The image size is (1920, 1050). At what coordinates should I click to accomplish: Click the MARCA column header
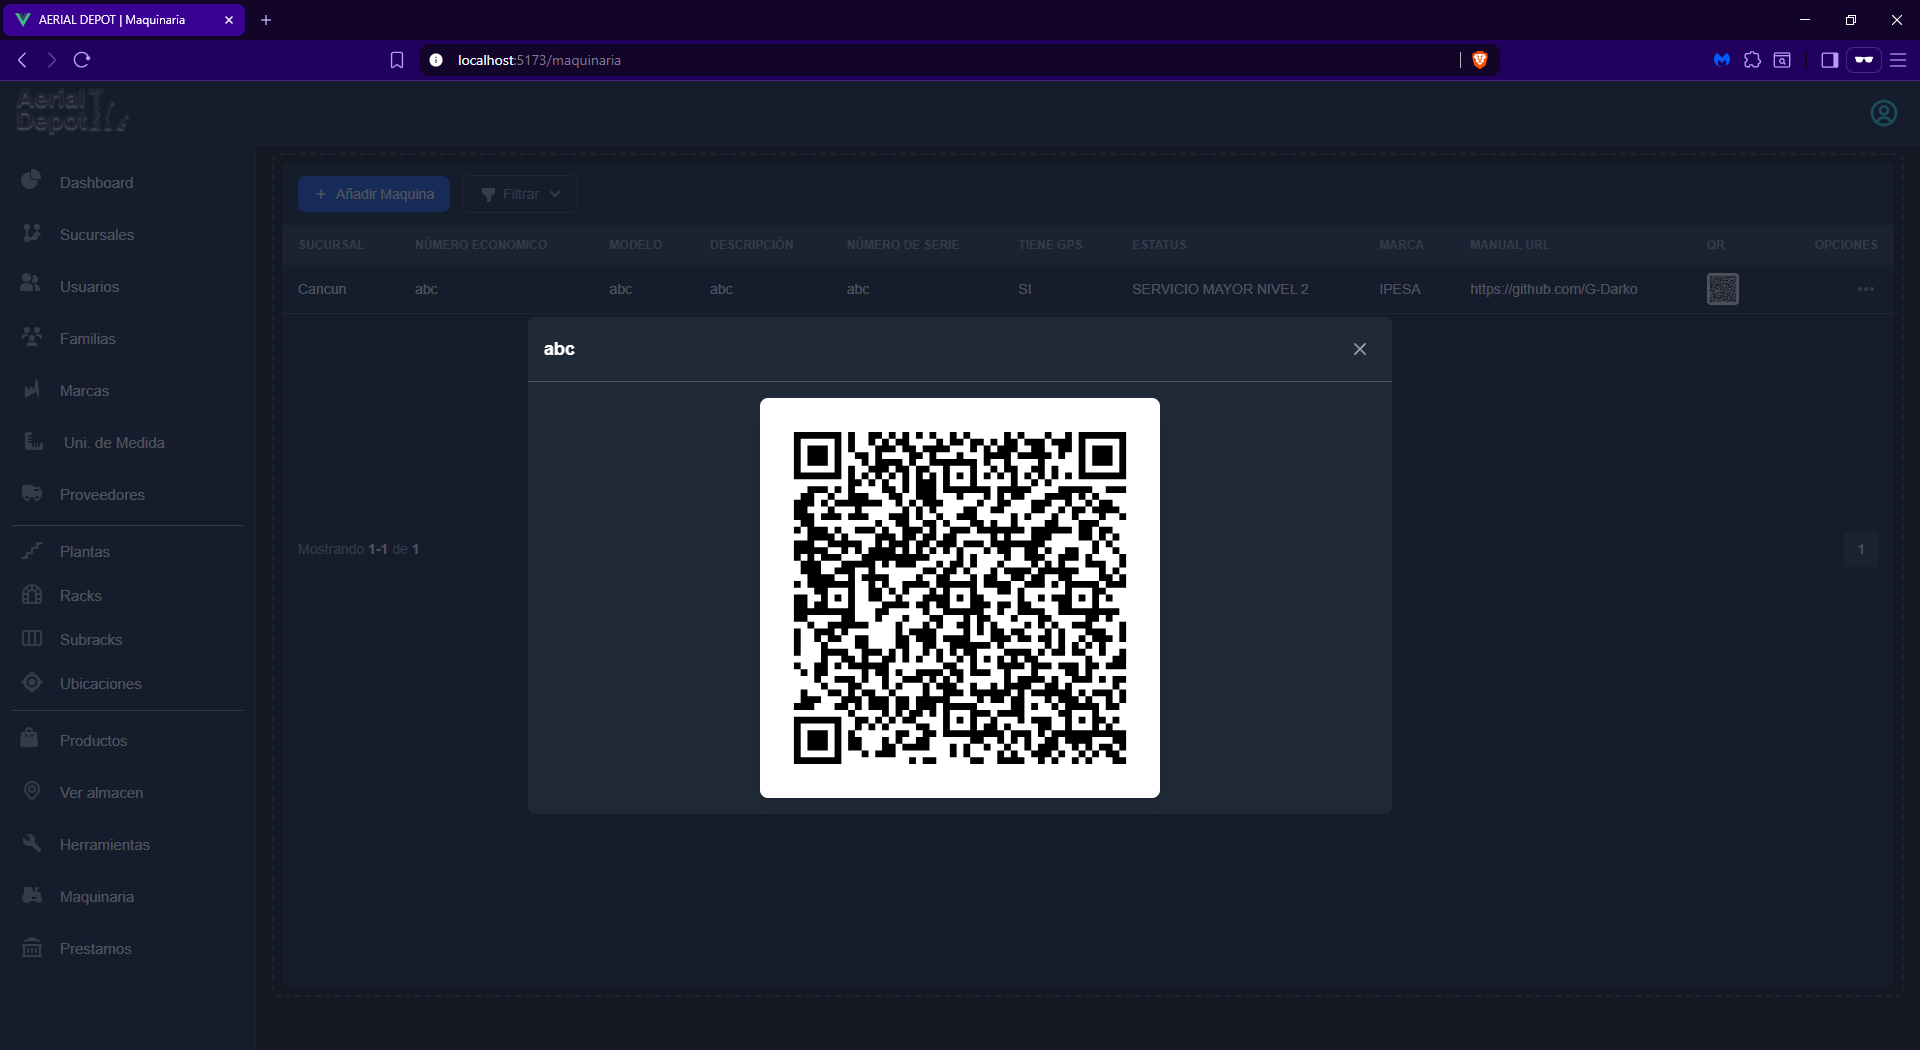(x=1401, y=245)
